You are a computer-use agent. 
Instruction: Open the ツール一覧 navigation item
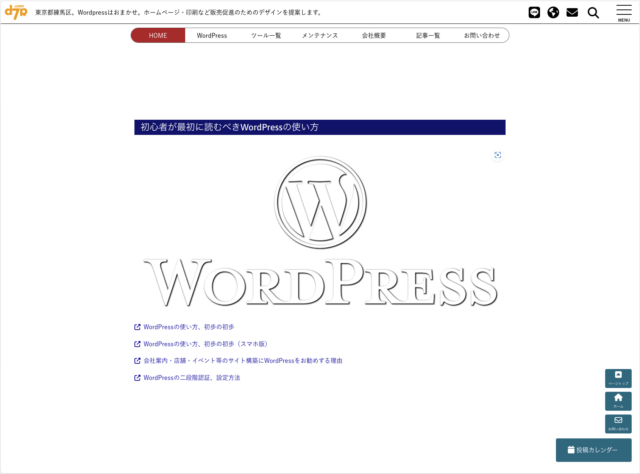click(266, 36)
